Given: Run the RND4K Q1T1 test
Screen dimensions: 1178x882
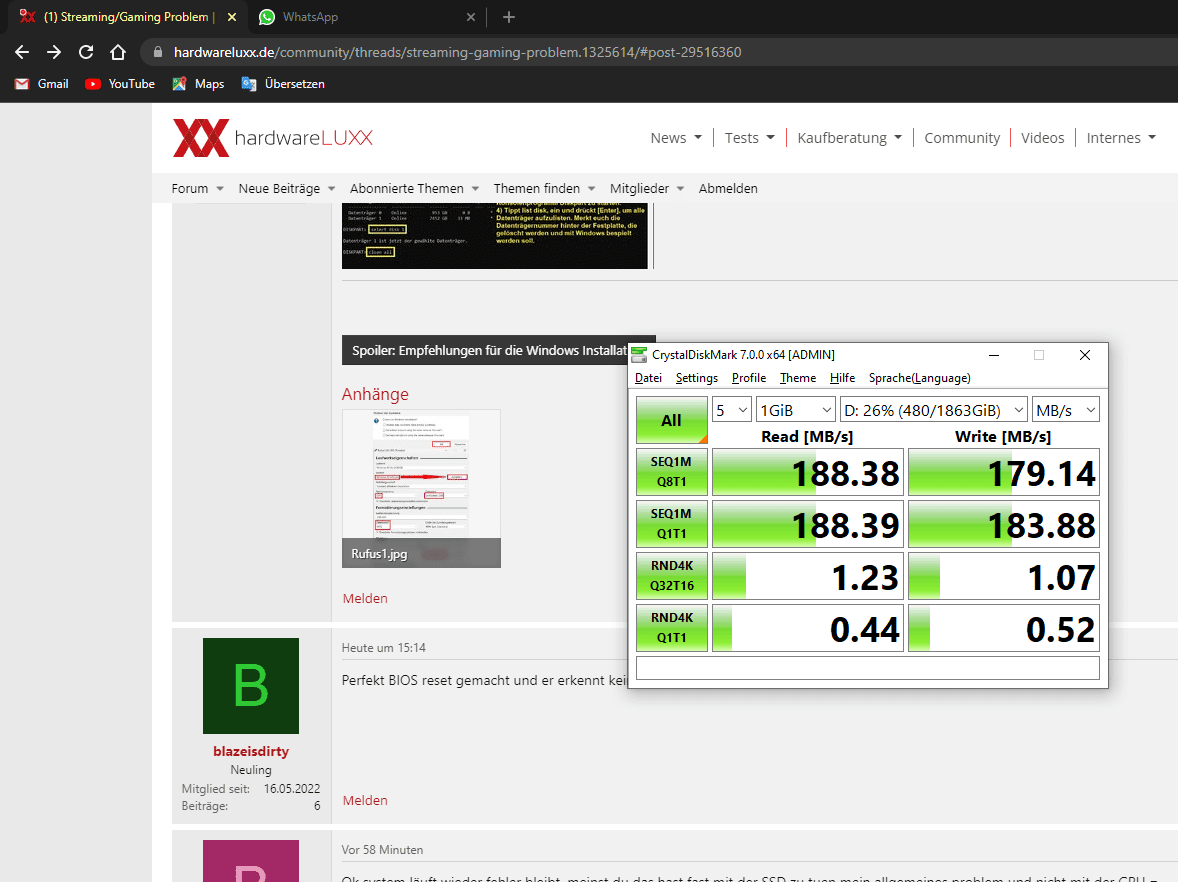Looking at the screenshot, I should (x=672, y=627).
